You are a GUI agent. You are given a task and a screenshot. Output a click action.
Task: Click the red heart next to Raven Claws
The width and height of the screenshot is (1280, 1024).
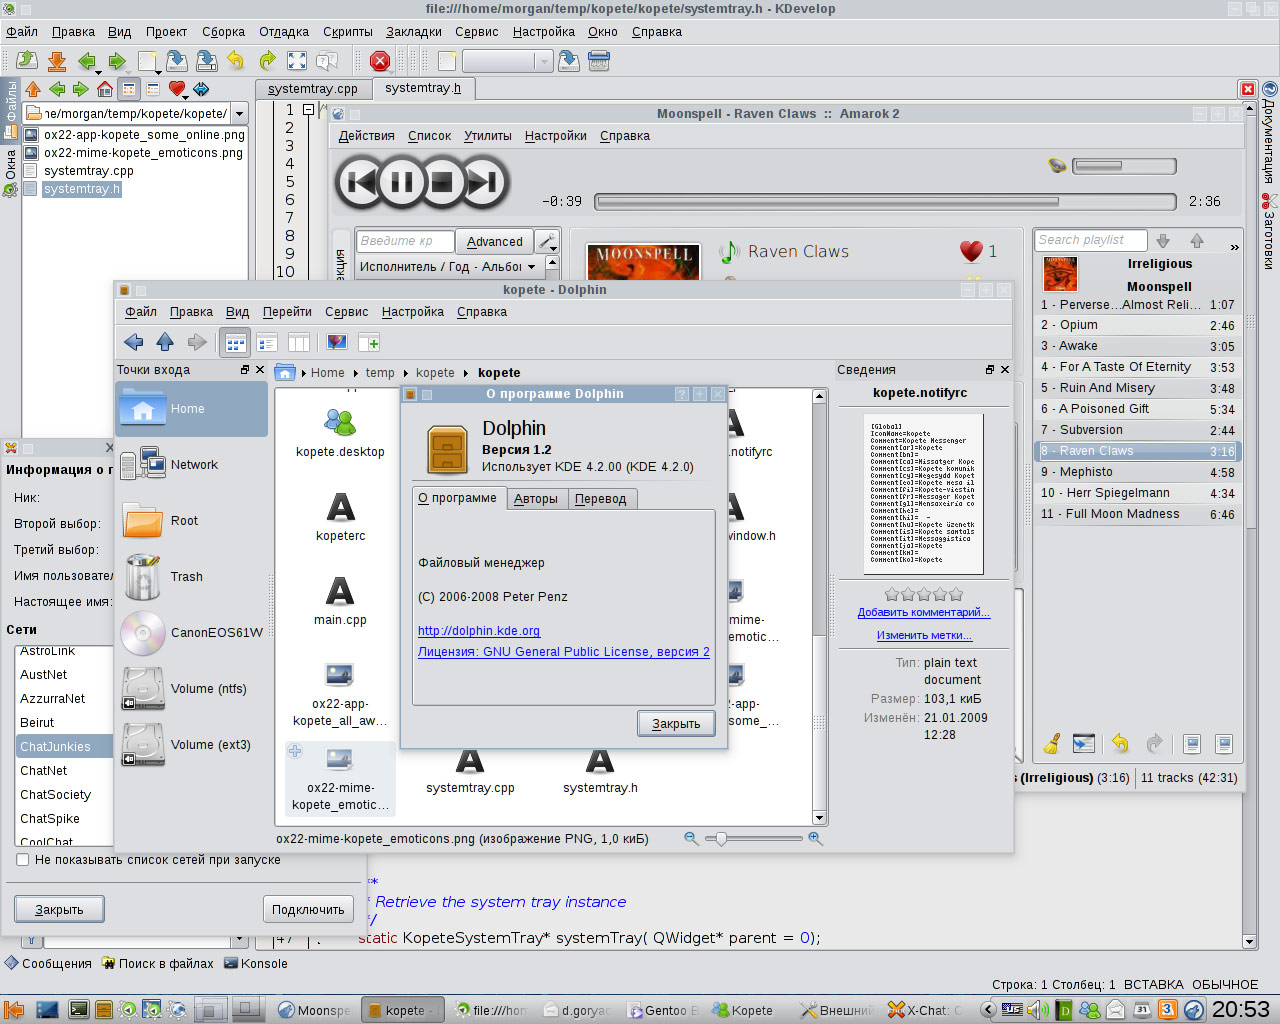click(x=971, y=251)
